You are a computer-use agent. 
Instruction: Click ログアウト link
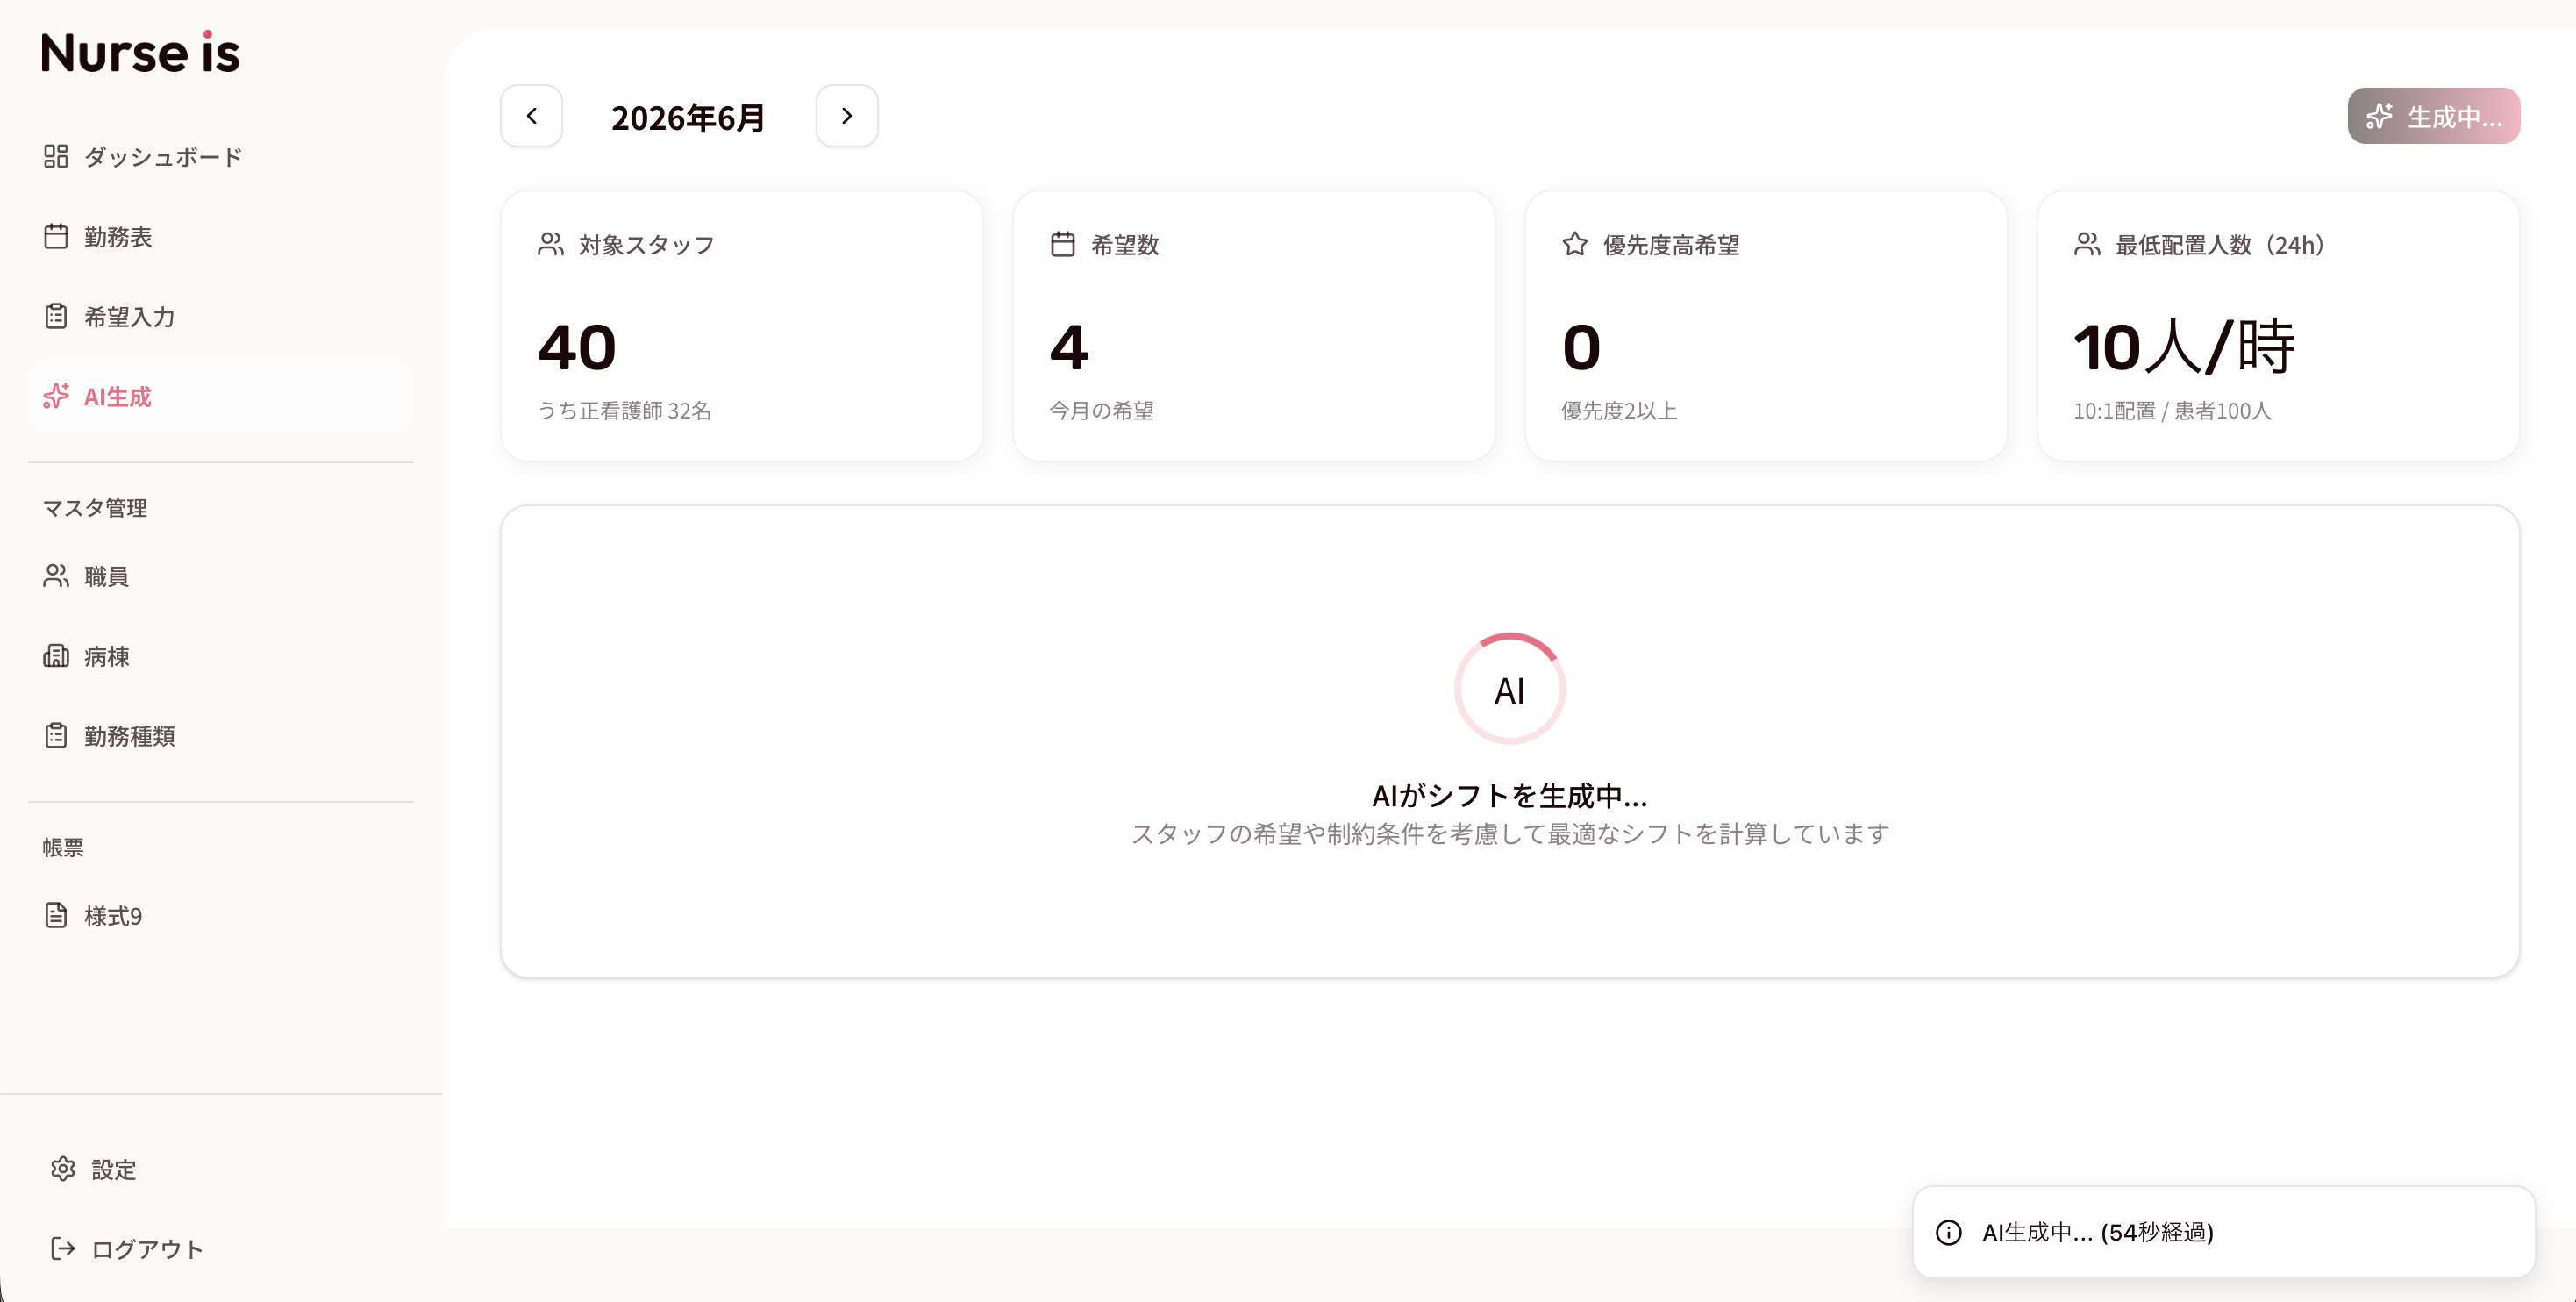point(220,1248)
